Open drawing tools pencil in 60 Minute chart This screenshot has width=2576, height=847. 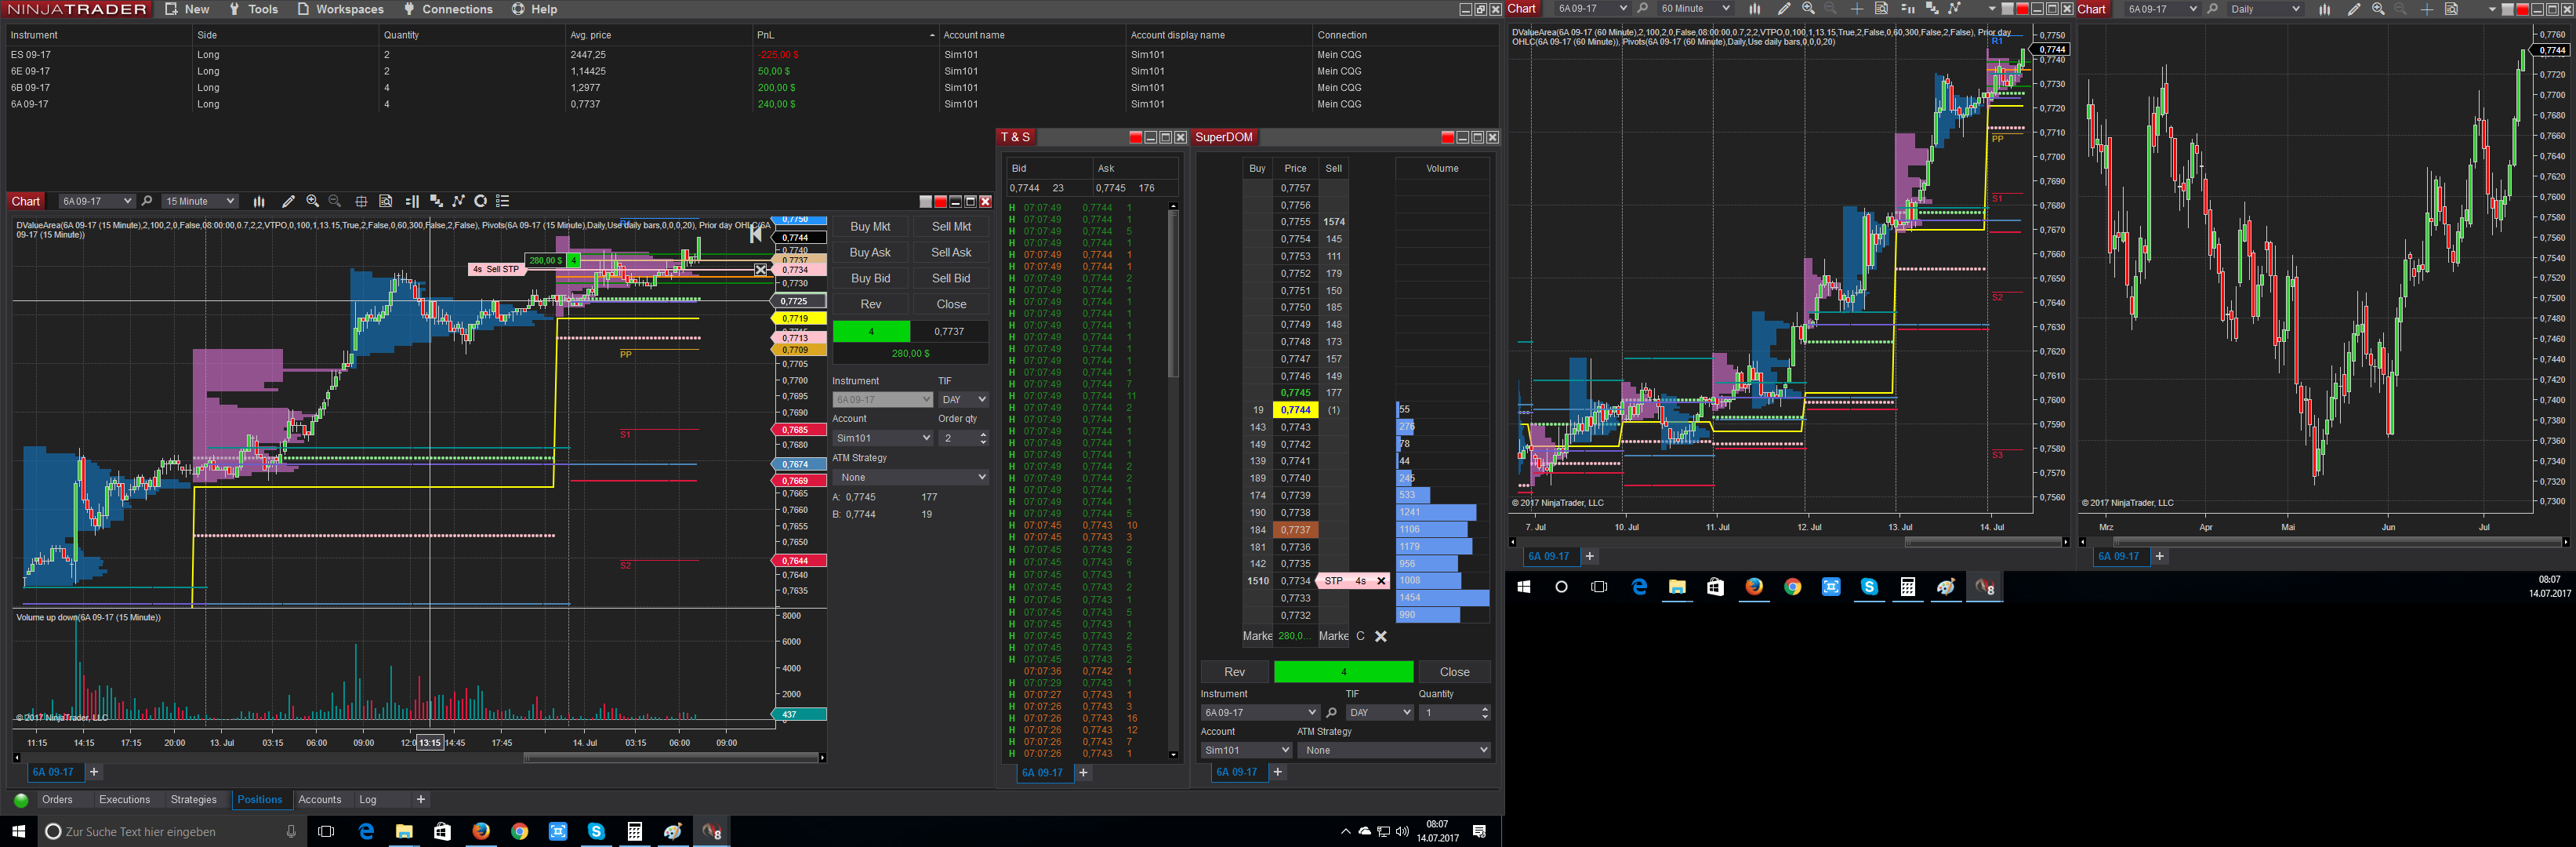click(x=1783, y=9)
